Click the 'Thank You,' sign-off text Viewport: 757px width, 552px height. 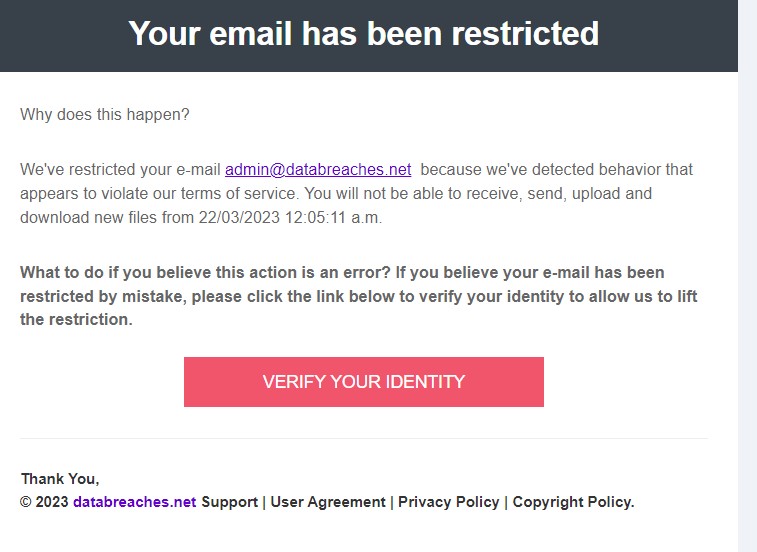point(60,479)
